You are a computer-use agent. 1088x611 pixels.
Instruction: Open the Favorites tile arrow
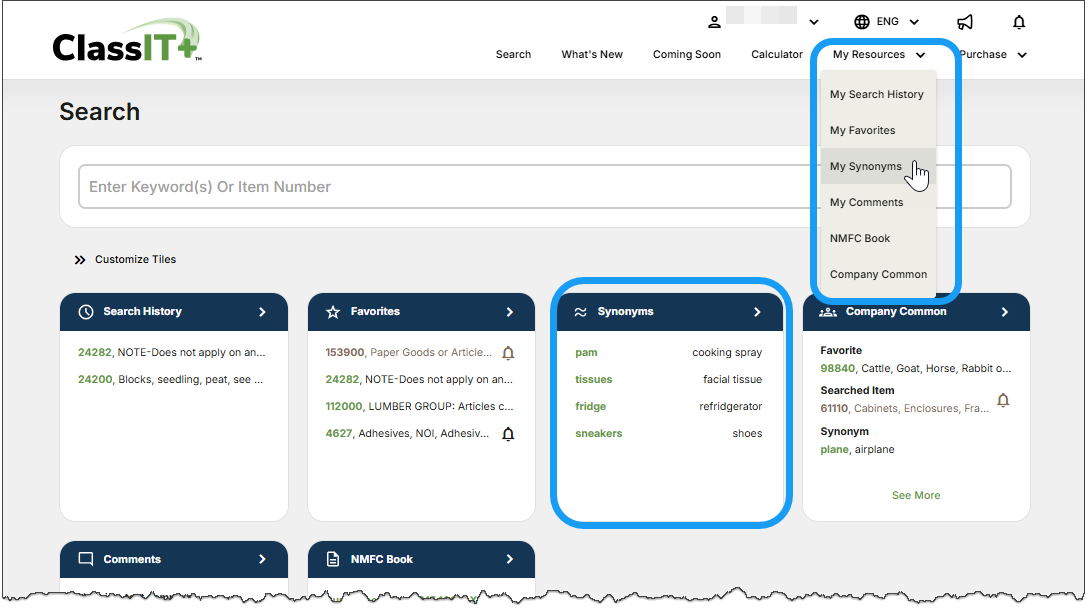click(x=510, y=312)
